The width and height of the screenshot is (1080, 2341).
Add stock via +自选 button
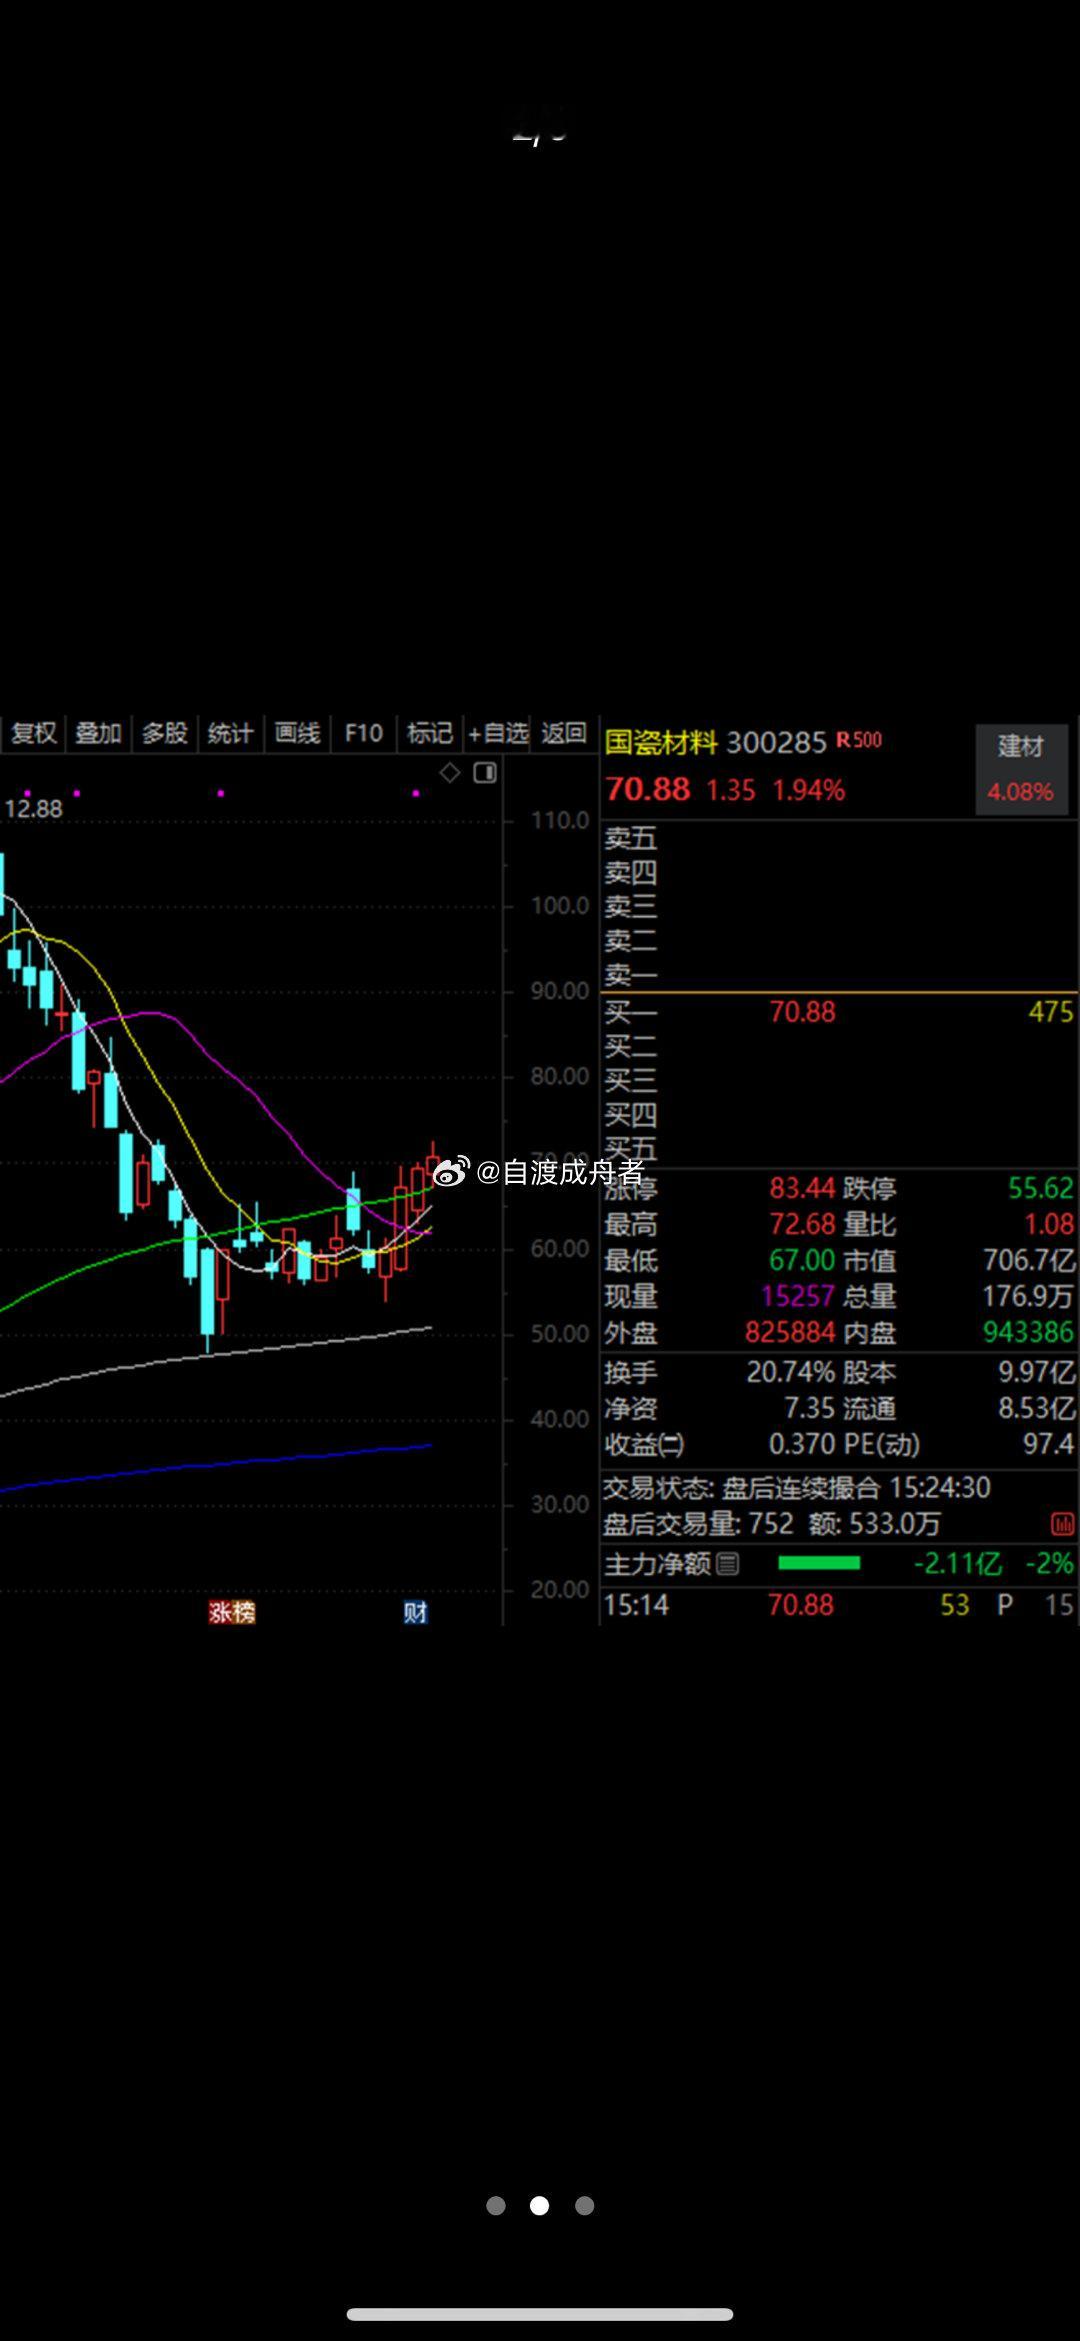498,733
